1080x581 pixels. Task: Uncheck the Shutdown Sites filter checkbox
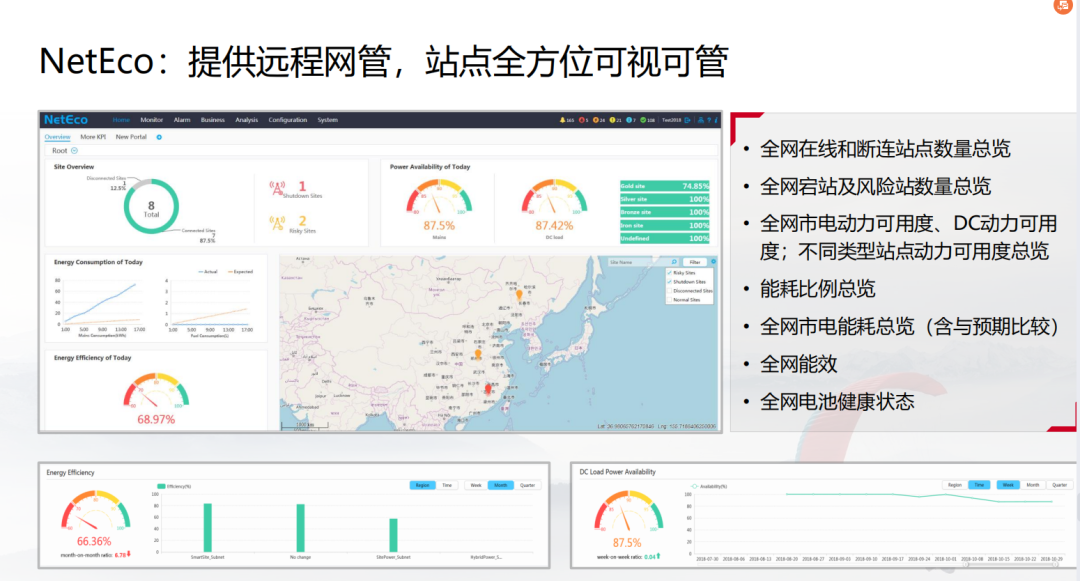[669, 282]
